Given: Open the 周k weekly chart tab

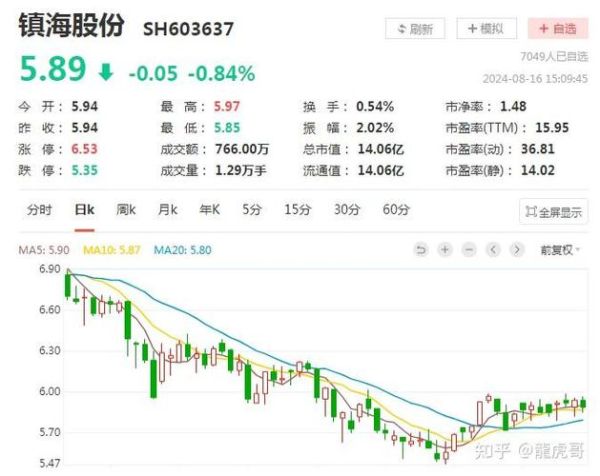Looking at the screenshot, I should (126, 210).
